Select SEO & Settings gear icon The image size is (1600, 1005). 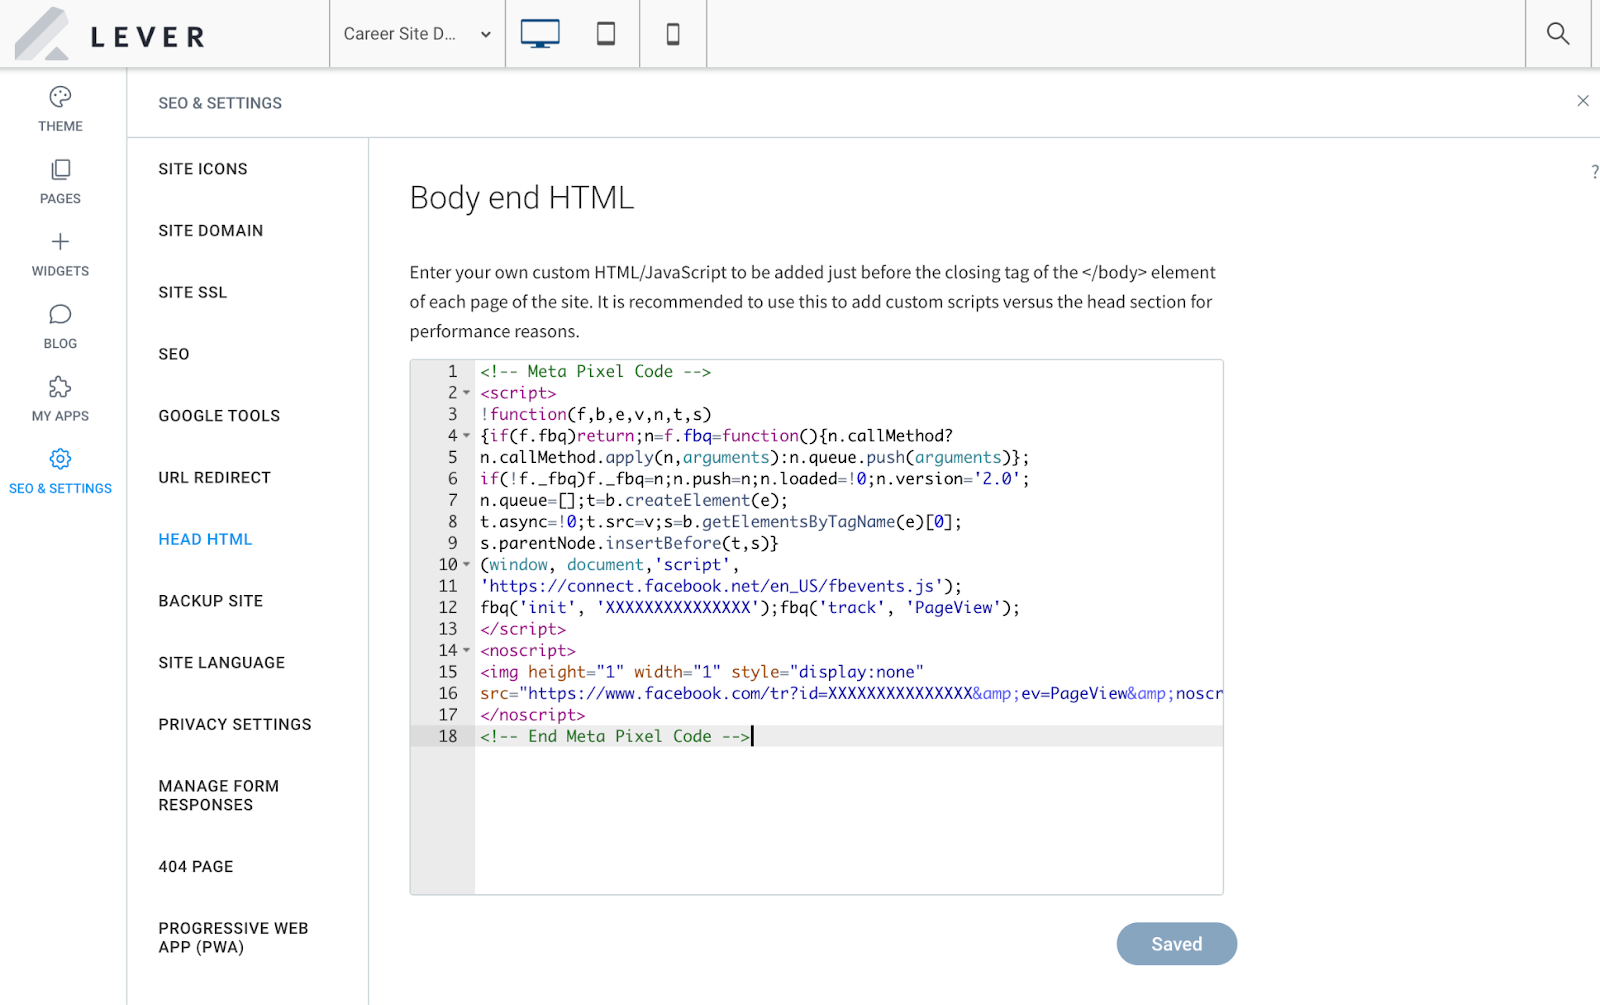tap(60, 459)
